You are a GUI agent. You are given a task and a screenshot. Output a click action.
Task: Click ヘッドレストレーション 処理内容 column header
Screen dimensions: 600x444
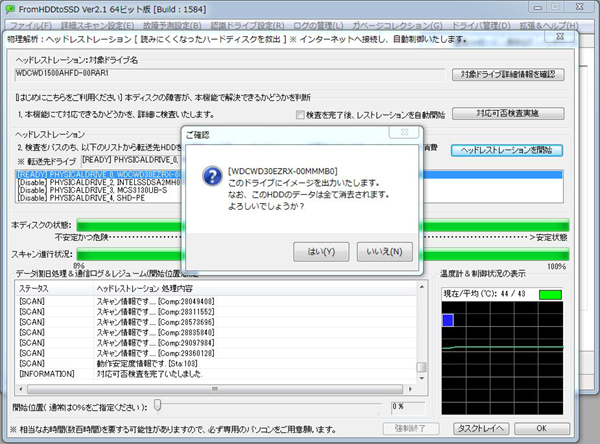(x=255, y=289)
